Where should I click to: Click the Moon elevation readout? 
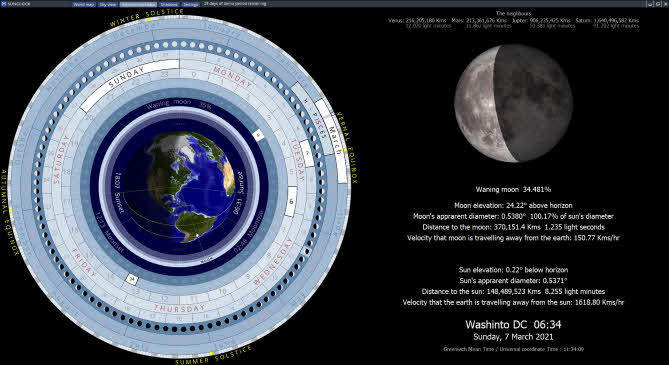click(x=513, y=205)
